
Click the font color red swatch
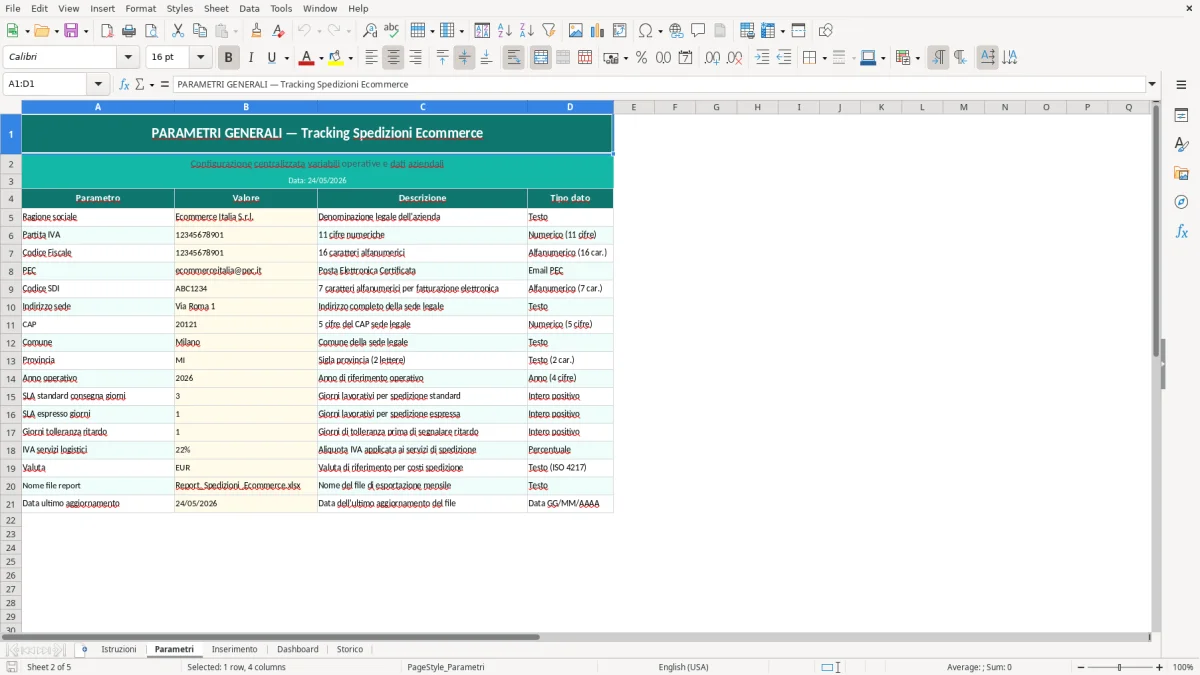pos(307,58)
